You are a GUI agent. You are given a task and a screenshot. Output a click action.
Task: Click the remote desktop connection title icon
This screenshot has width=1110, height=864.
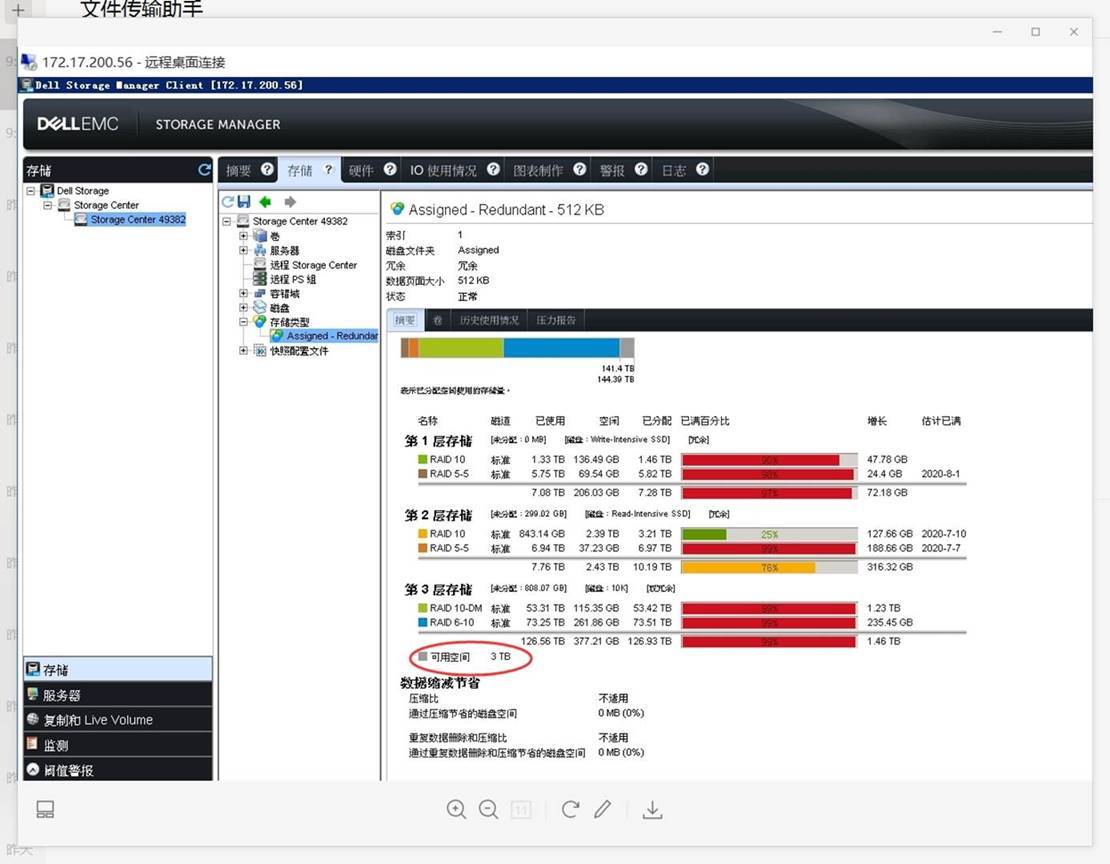29,62
